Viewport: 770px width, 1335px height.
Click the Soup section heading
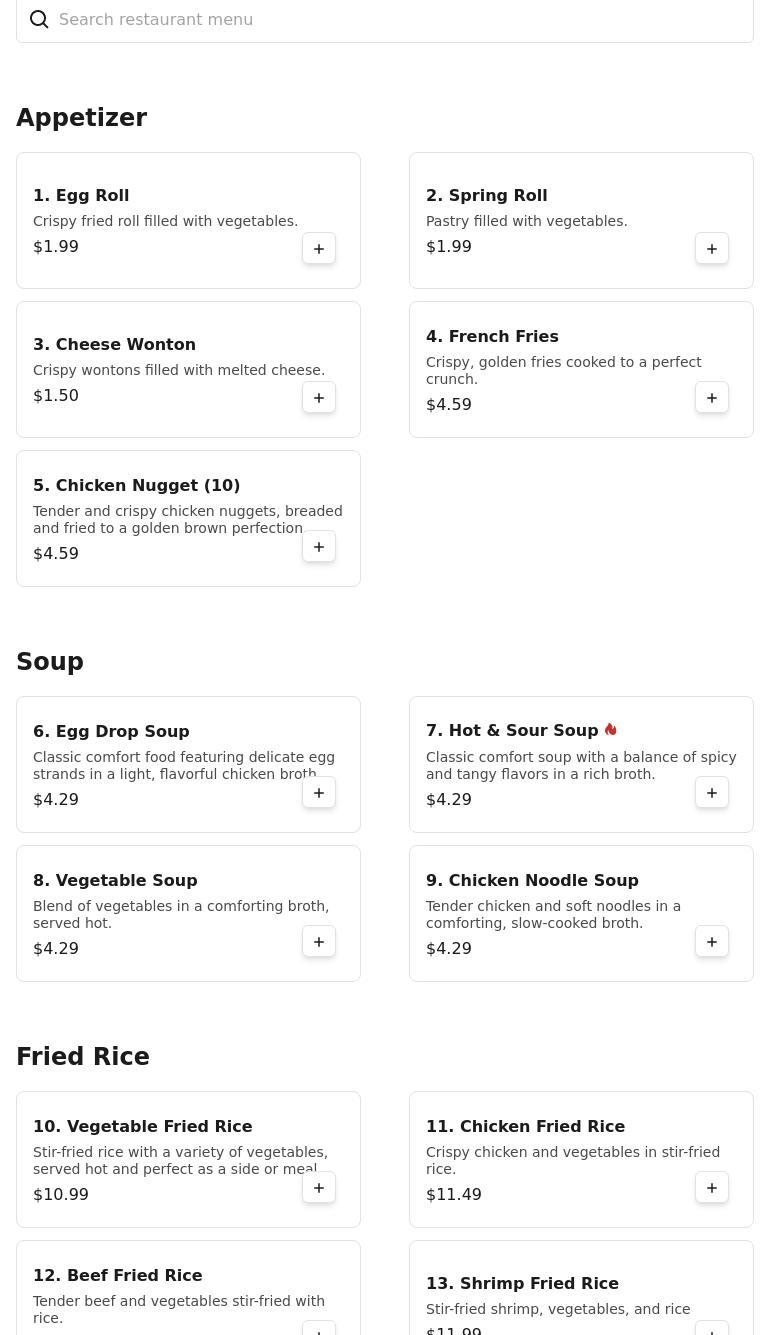pyautogui.click(x=50, y=662)
